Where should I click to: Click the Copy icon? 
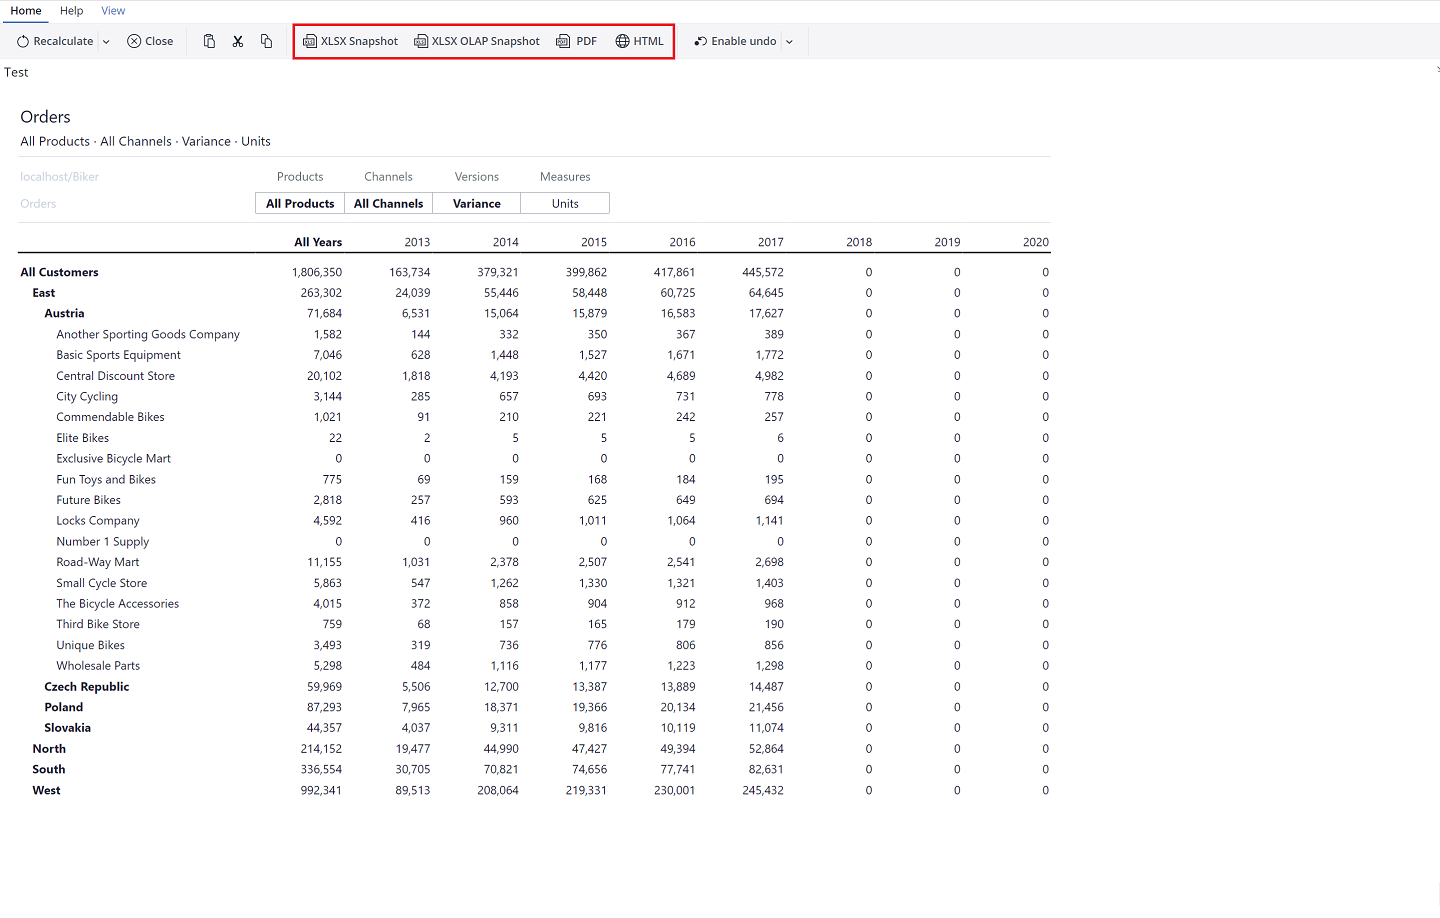(x=266, y=41)
